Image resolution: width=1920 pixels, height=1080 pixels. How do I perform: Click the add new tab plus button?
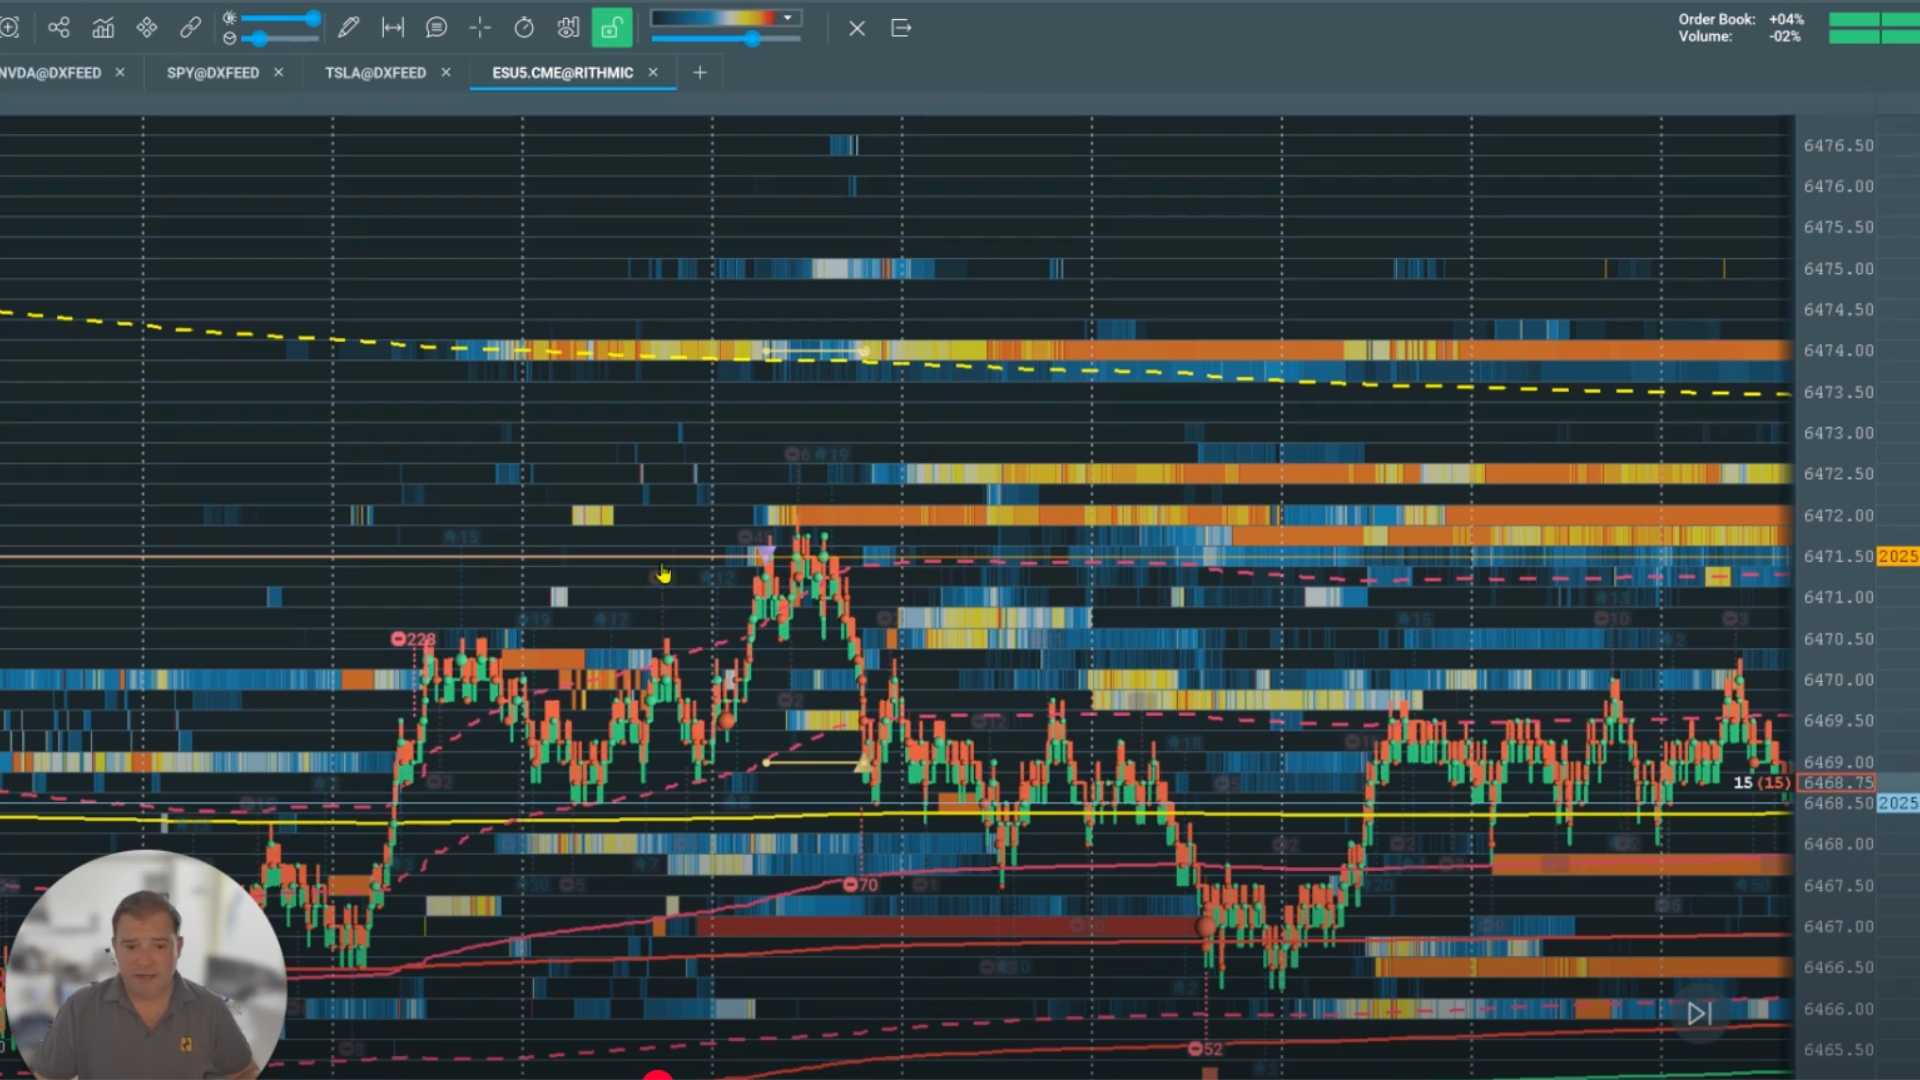point(700,72)
